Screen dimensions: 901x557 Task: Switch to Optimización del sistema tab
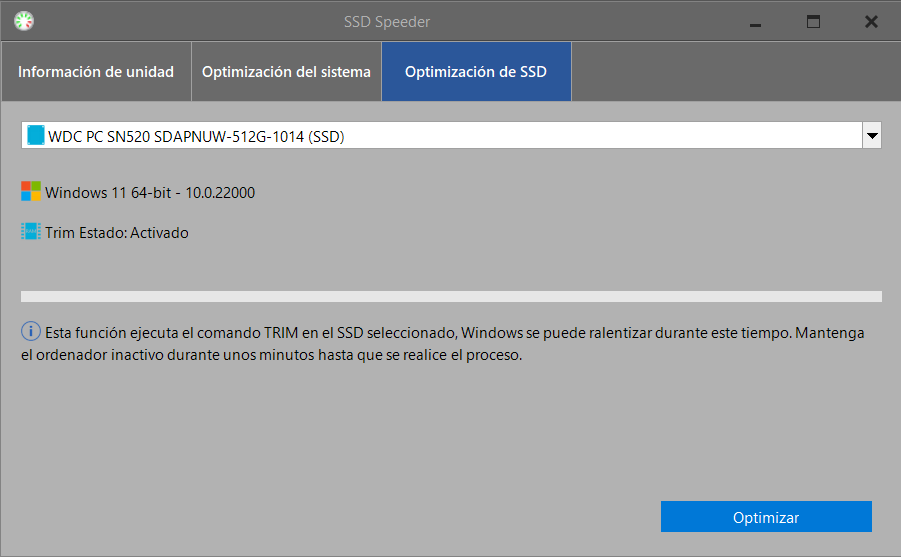(x=286, y=72)
